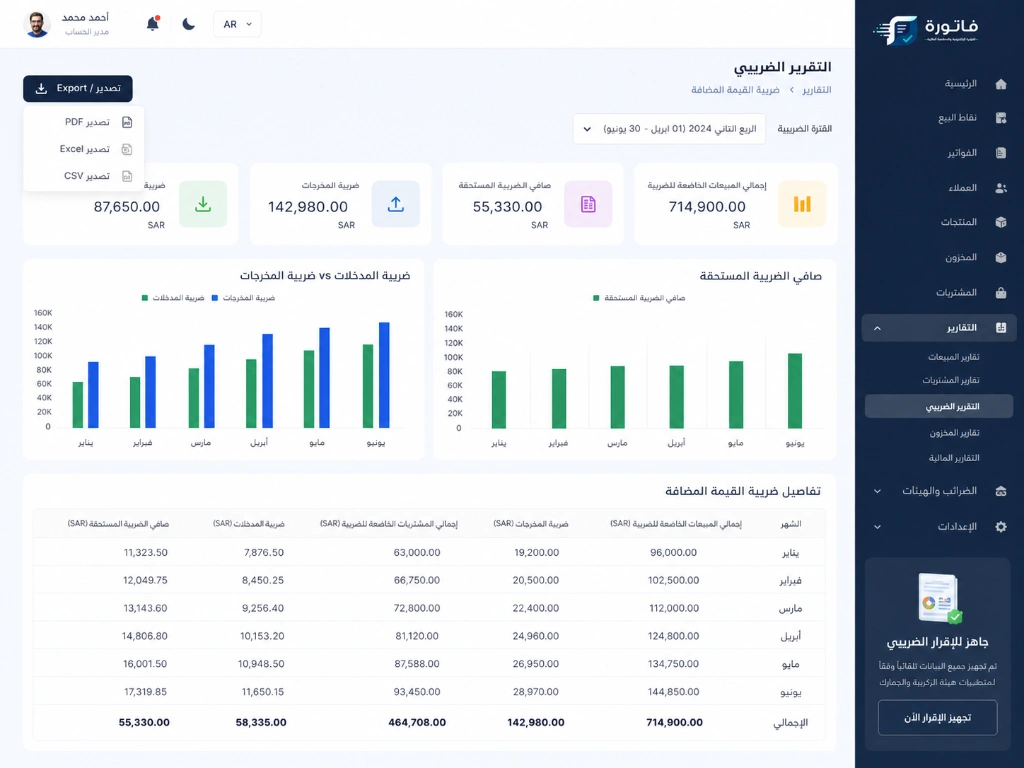This screenshot has height=768, width=1024.
Task: Click the blue upload icon on output tax card
Action: [x=396, y=204]
